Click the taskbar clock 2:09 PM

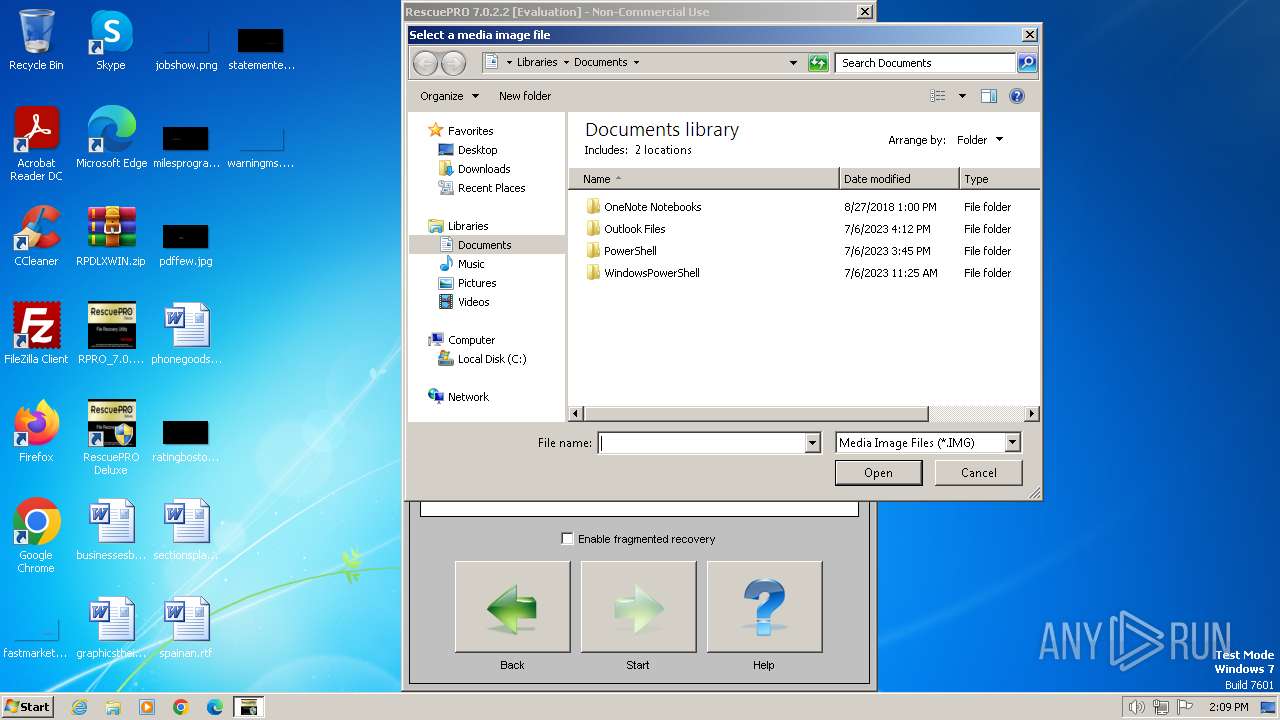coord(1228,707)
